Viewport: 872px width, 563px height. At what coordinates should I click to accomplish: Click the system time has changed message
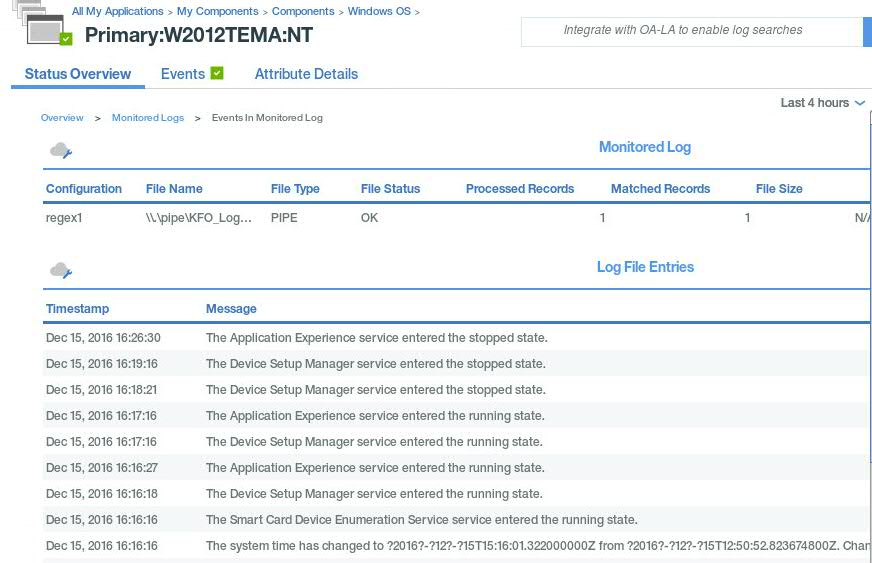click(x=538, y=546)
